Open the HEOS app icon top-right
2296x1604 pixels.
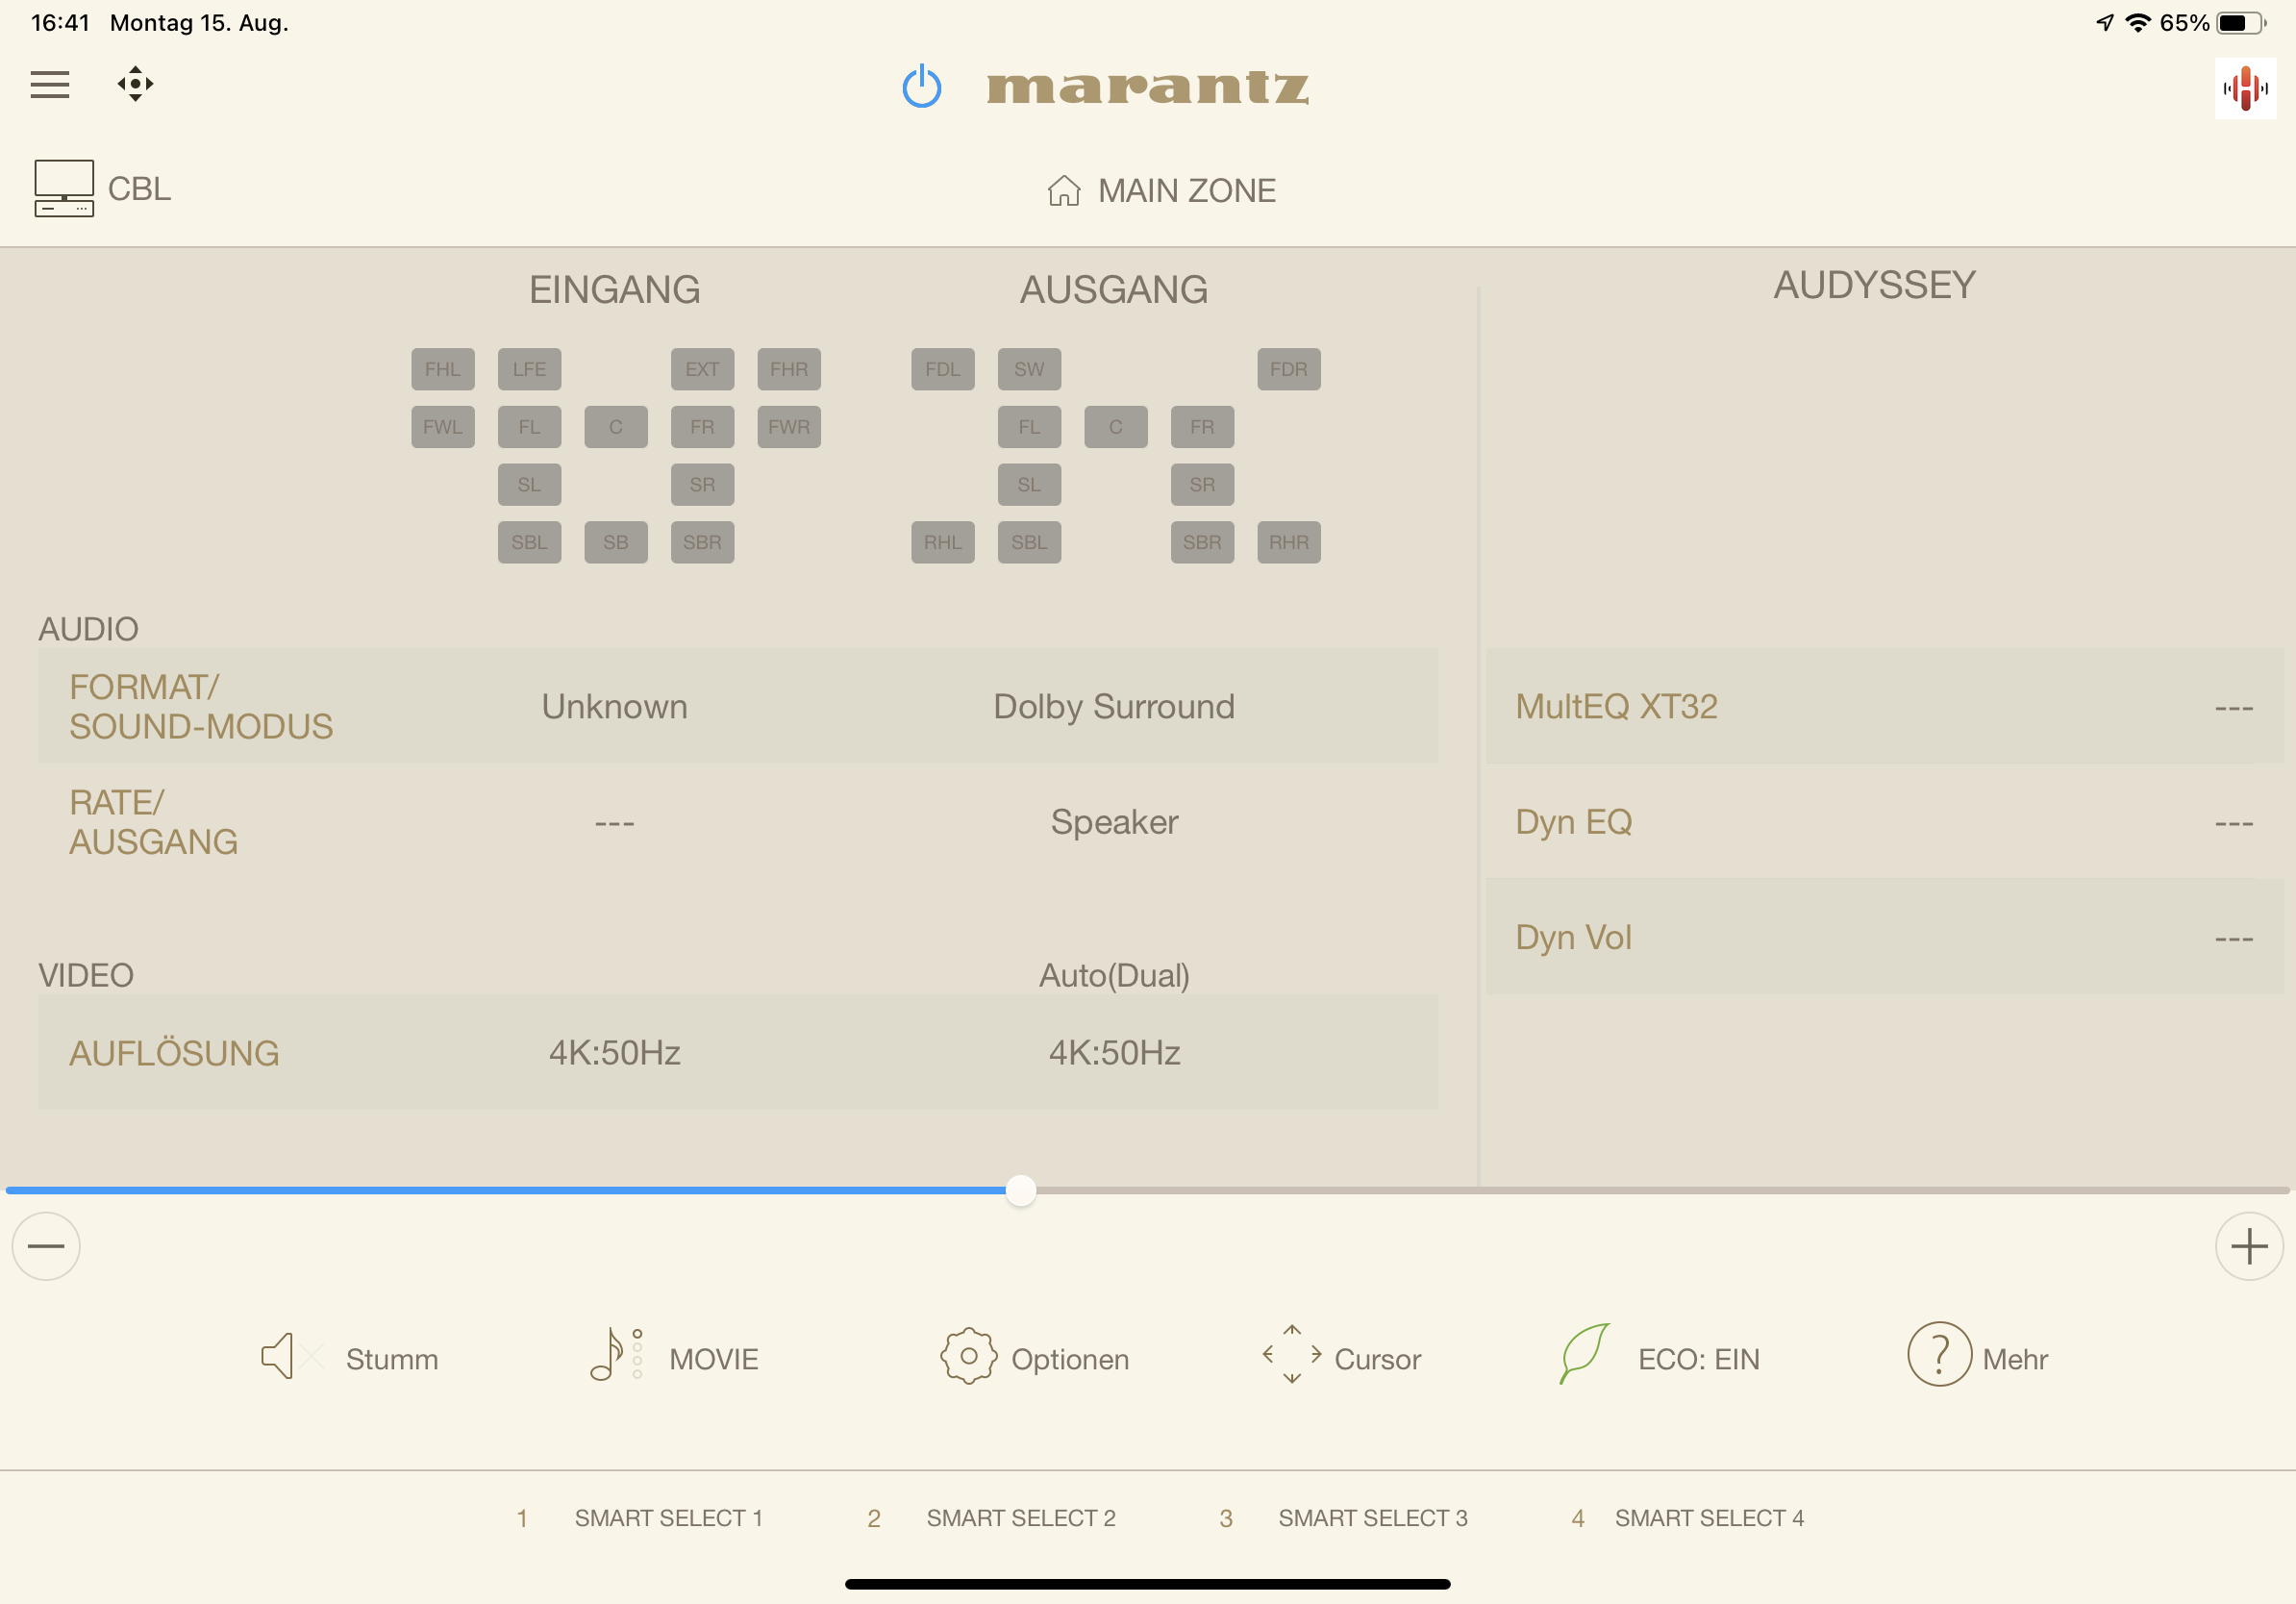point(2244,88)
